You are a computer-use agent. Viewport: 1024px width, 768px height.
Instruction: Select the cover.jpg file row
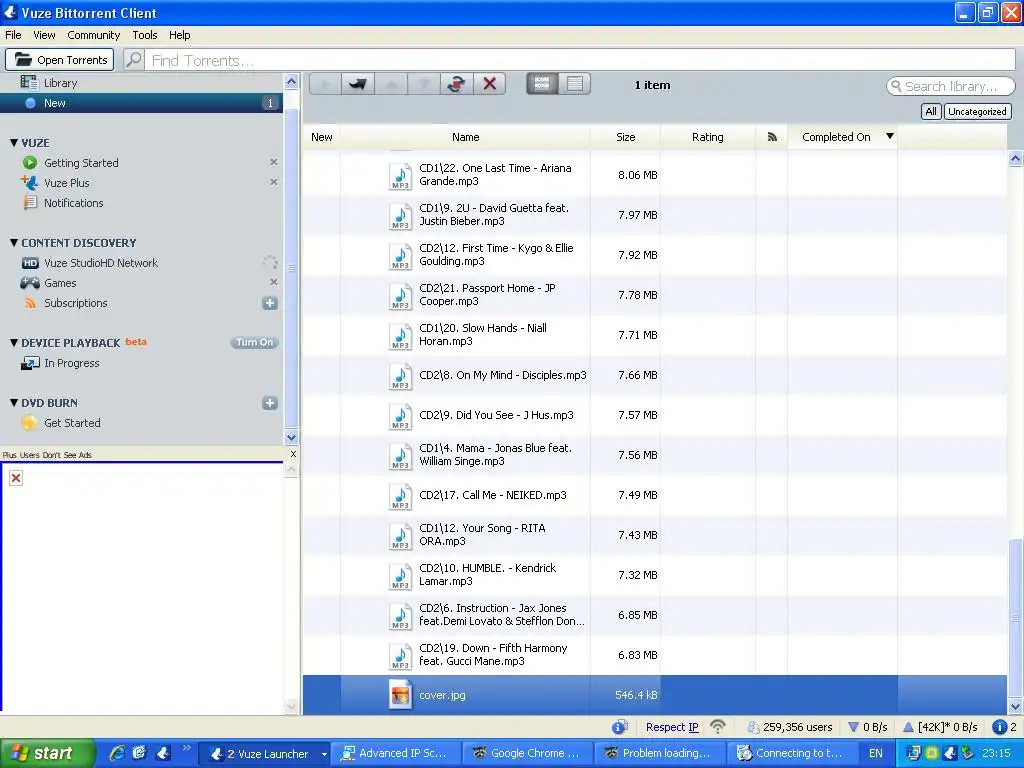[x=654, y=695]
